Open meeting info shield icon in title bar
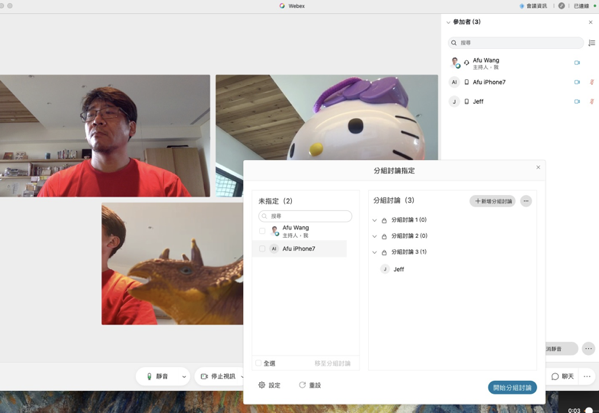 point(522,6)
